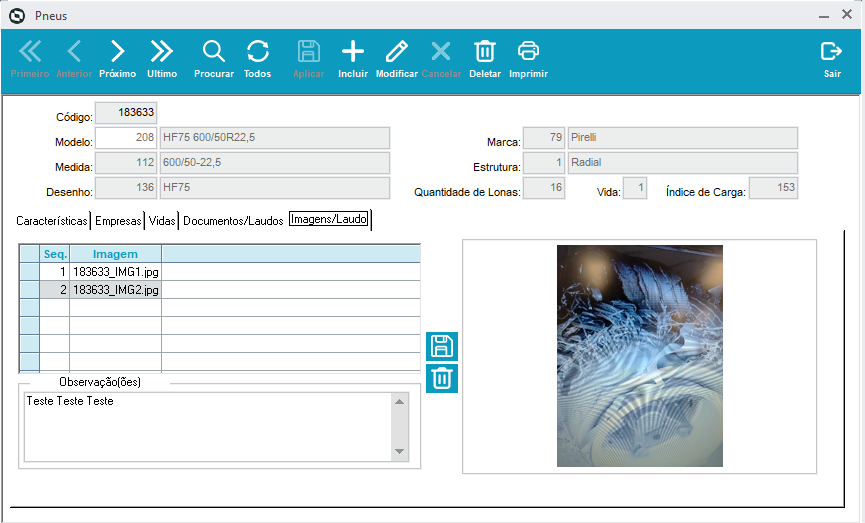Click Incluir to add a new tire
This screenshot has height=523, width=865.
[353, 58]
